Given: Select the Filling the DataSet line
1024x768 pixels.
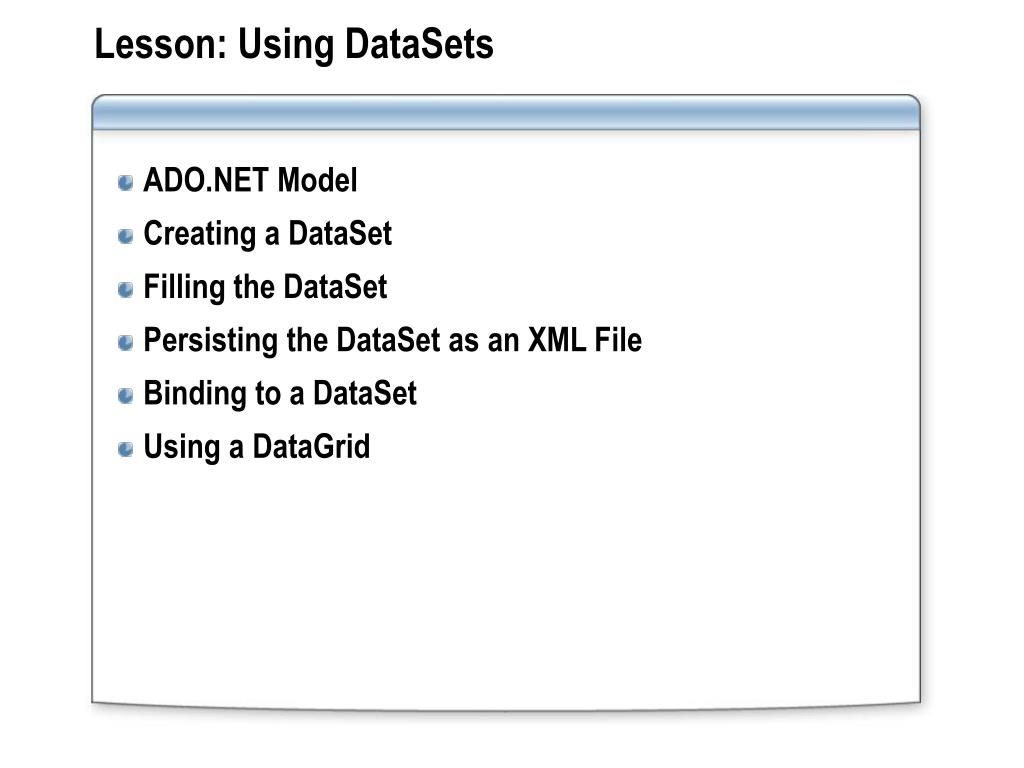Looking at the screenshot, I should (265, 288).
